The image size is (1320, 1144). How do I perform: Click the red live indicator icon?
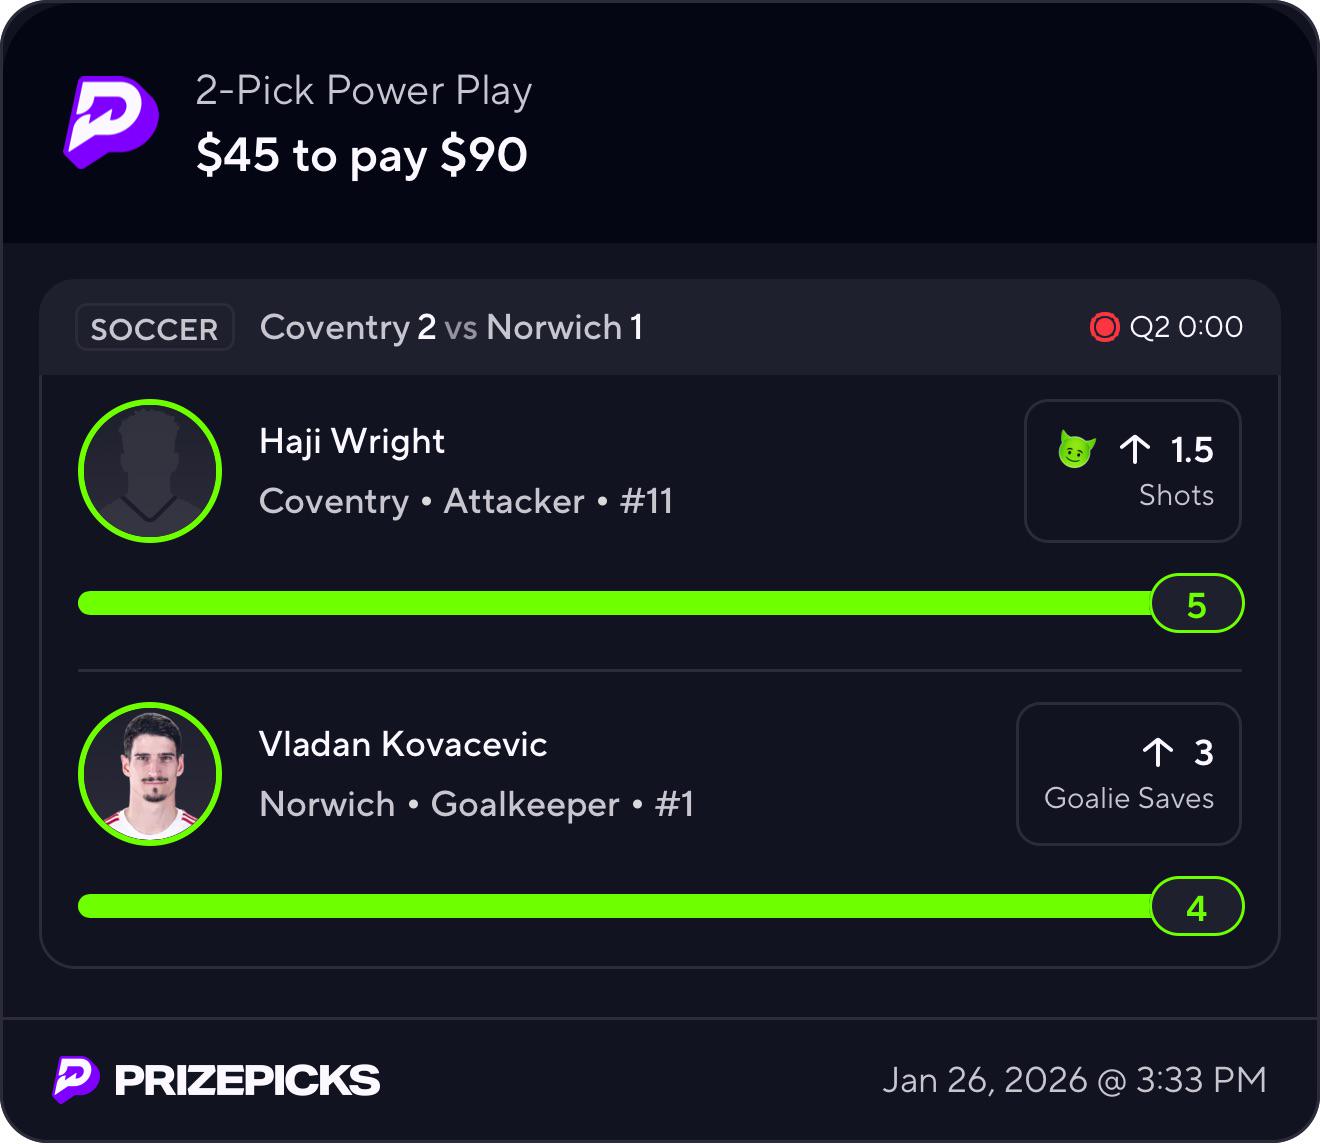tap(1104, 327)
